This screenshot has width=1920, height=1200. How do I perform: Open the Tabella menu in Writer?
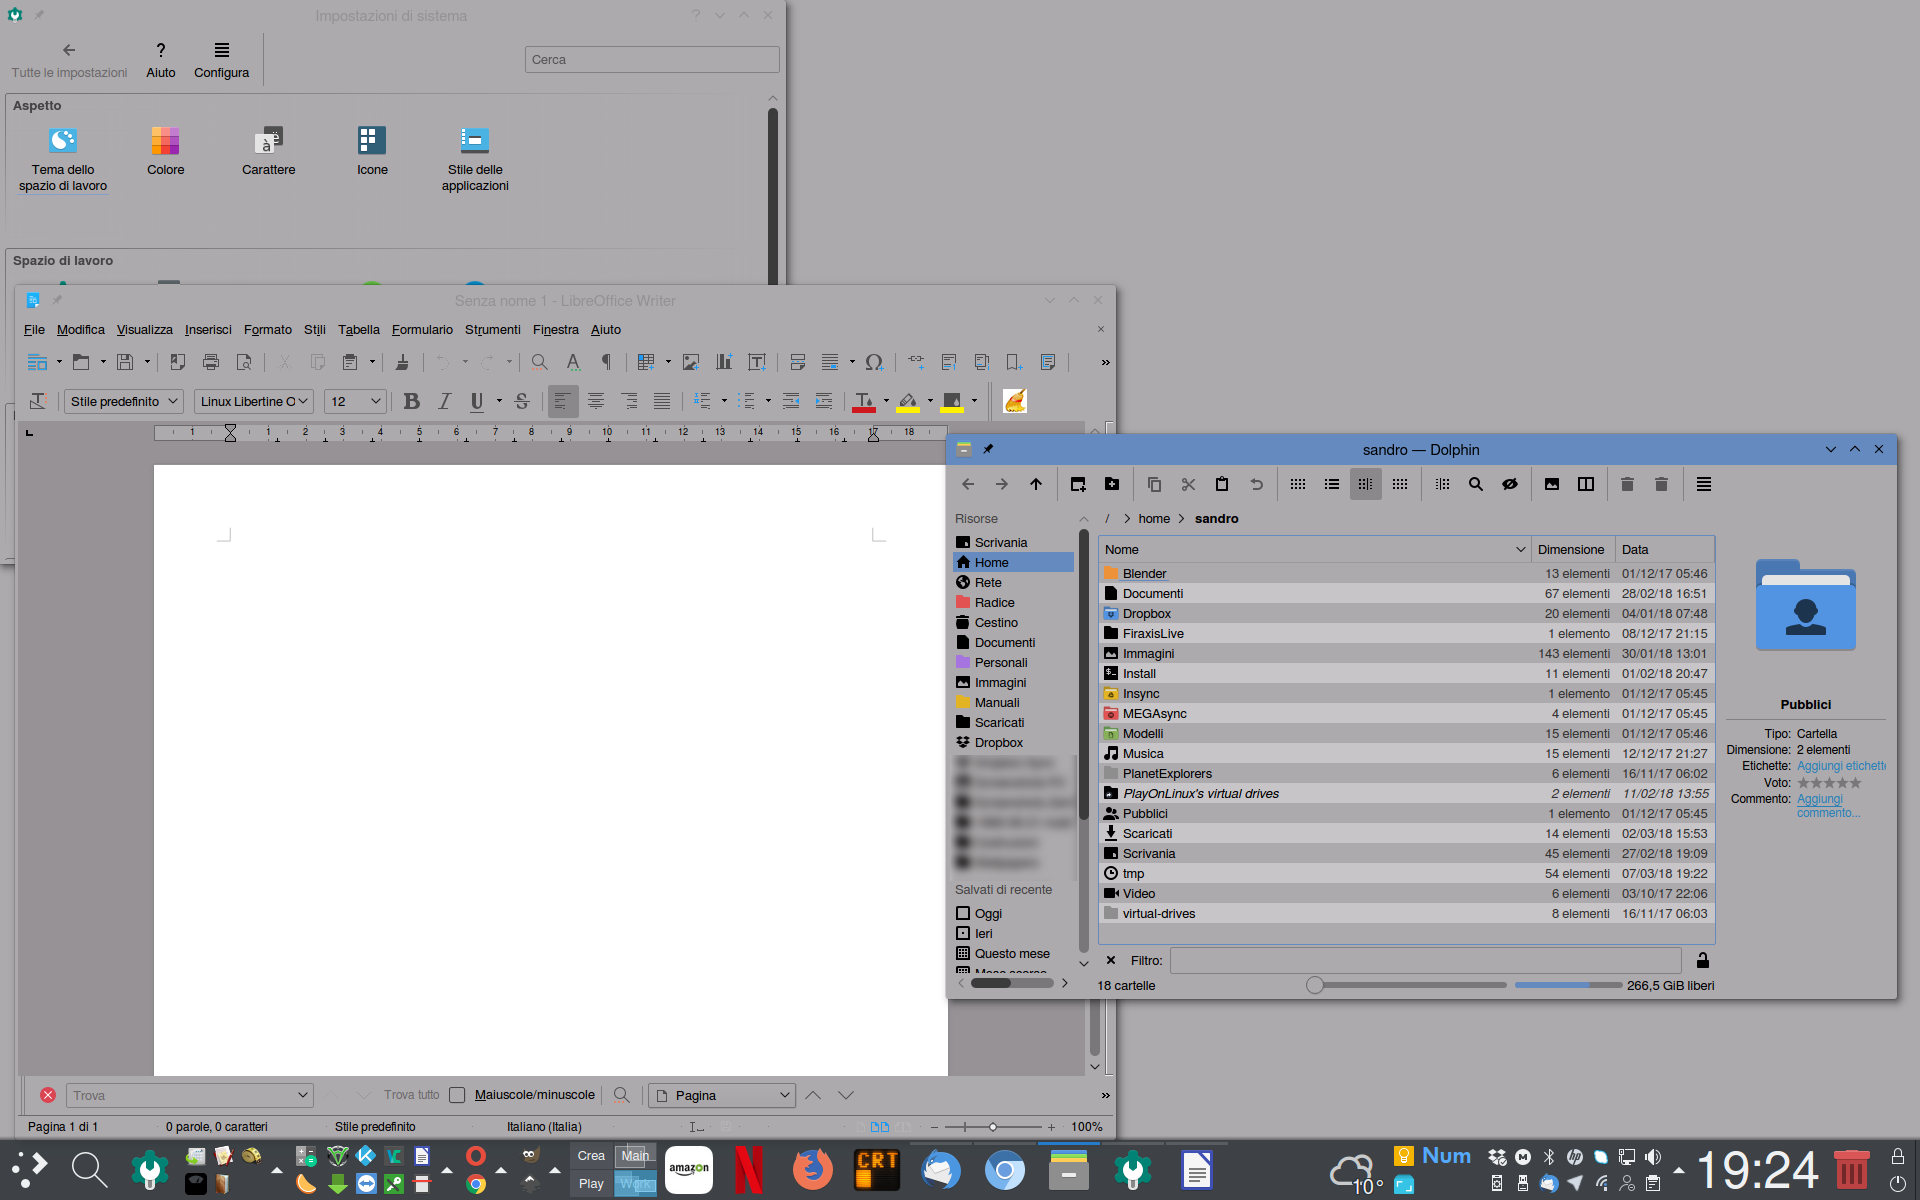pyautogui.click(x=359, y=329)
